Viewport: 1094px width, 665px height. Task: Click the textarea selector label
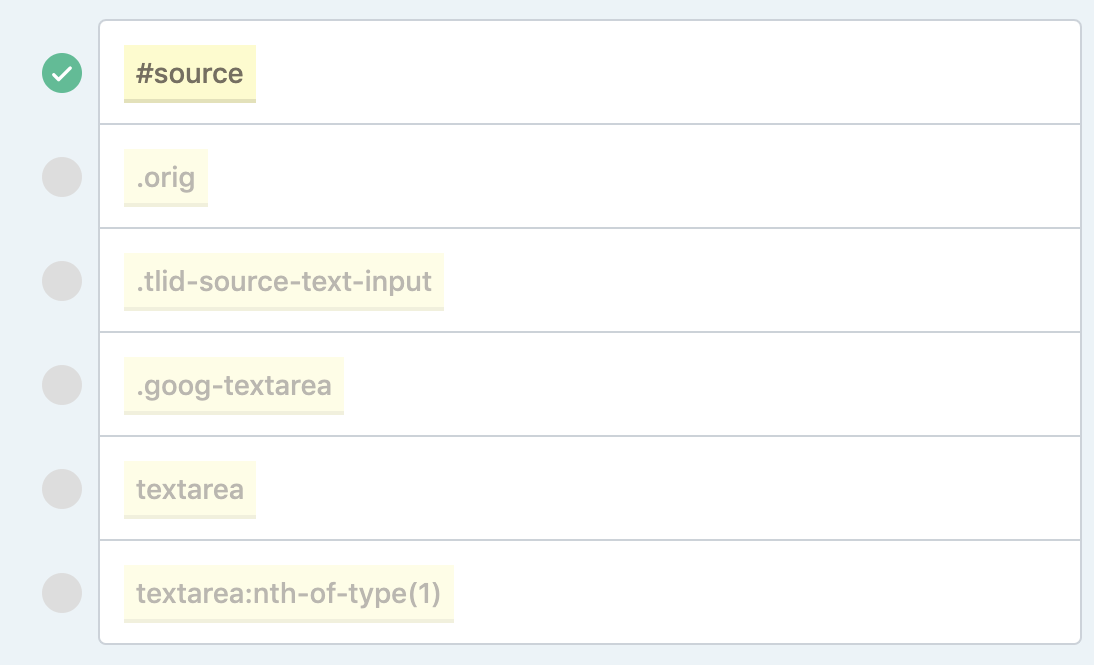(x=190, y=490)
